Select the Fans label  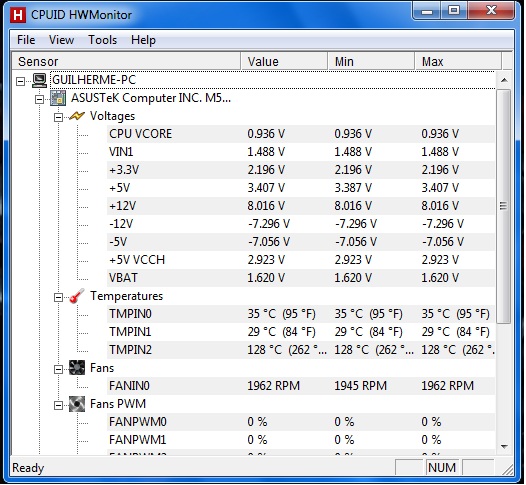tap(102, 368)
